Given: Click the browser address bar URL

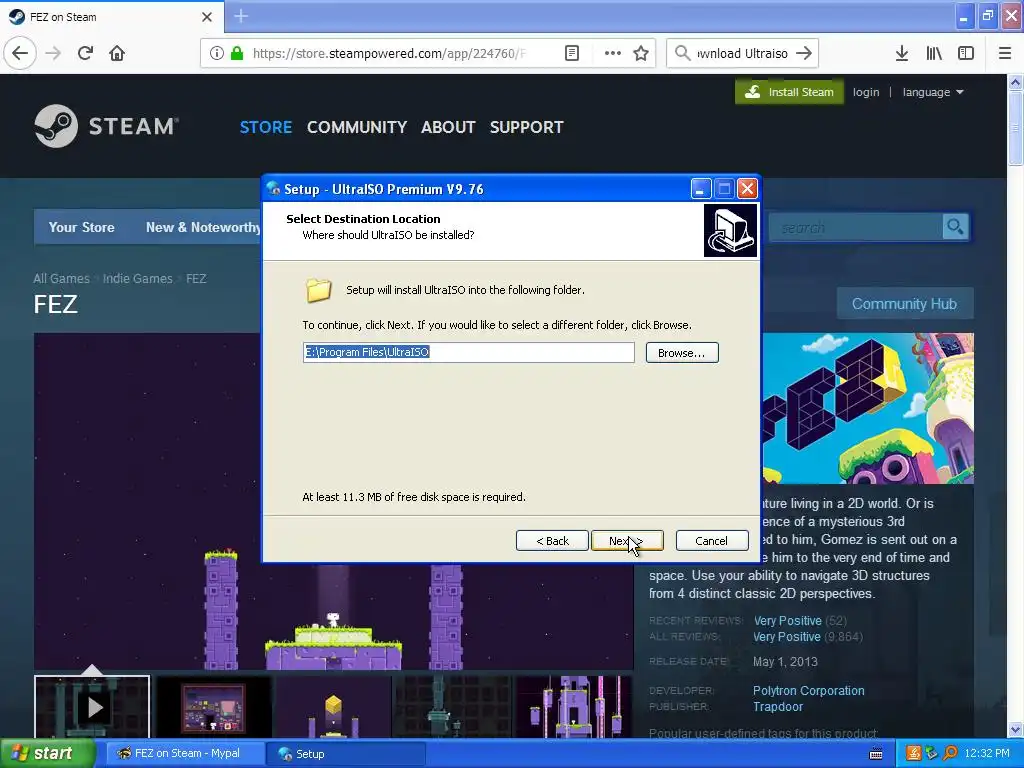Looking at the screenshot, I should tap(389, 53).
